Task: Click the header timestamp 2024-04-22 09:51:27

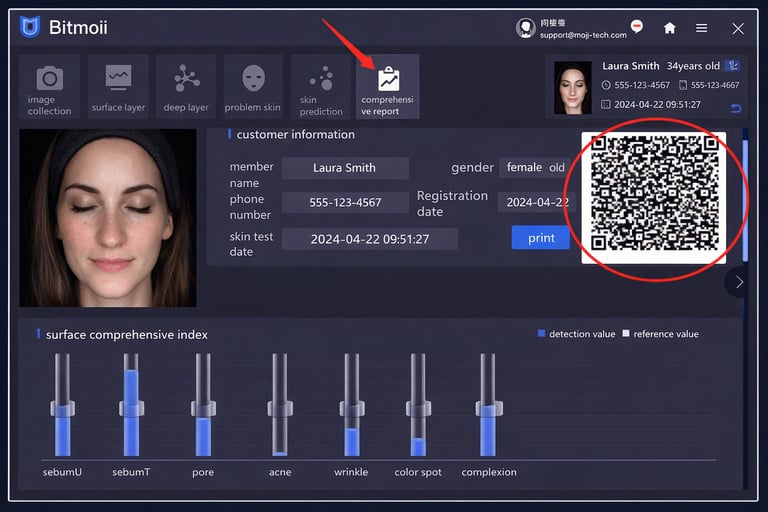Action: tap(657, 104)
